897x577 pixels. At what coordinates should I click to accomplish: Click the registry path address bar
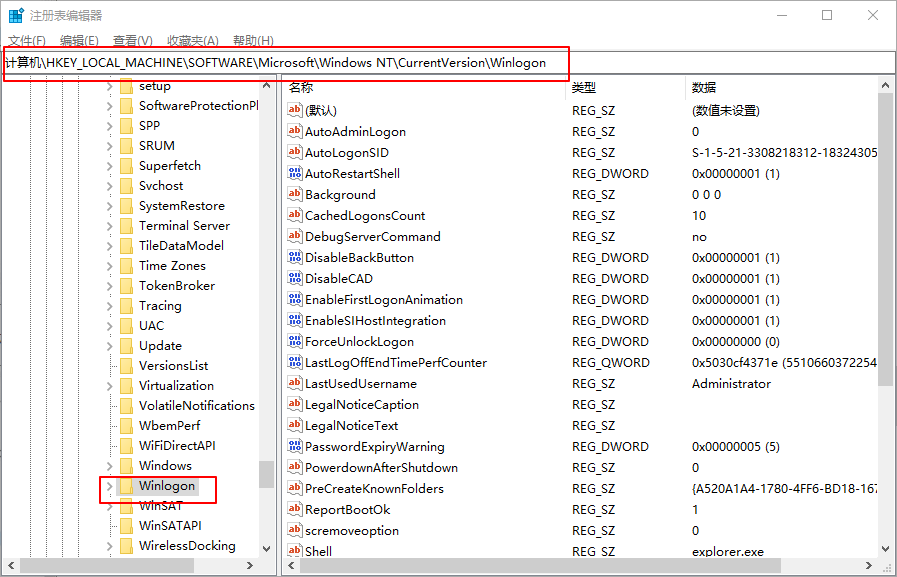click(448, 62)
